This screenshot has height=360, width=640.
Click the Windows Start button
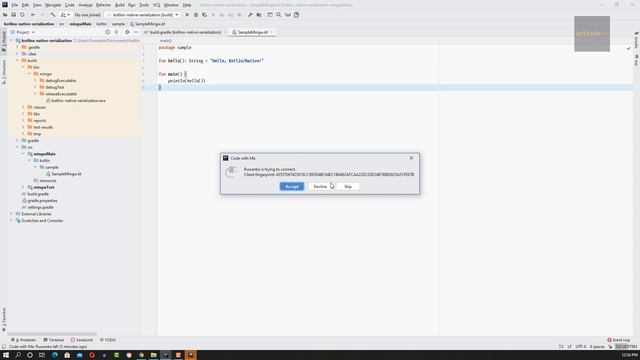pyautogui.click(x=6, y=355)
